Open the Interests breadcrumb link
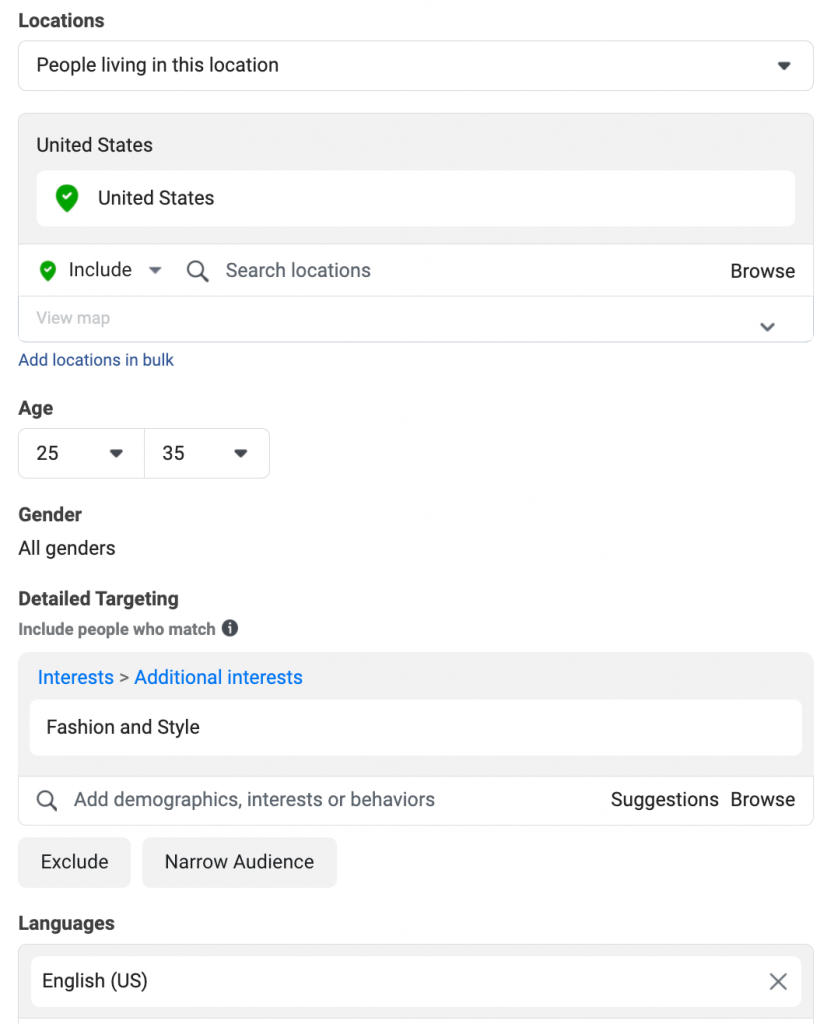 pyautogui.click(x=76, y=677)
